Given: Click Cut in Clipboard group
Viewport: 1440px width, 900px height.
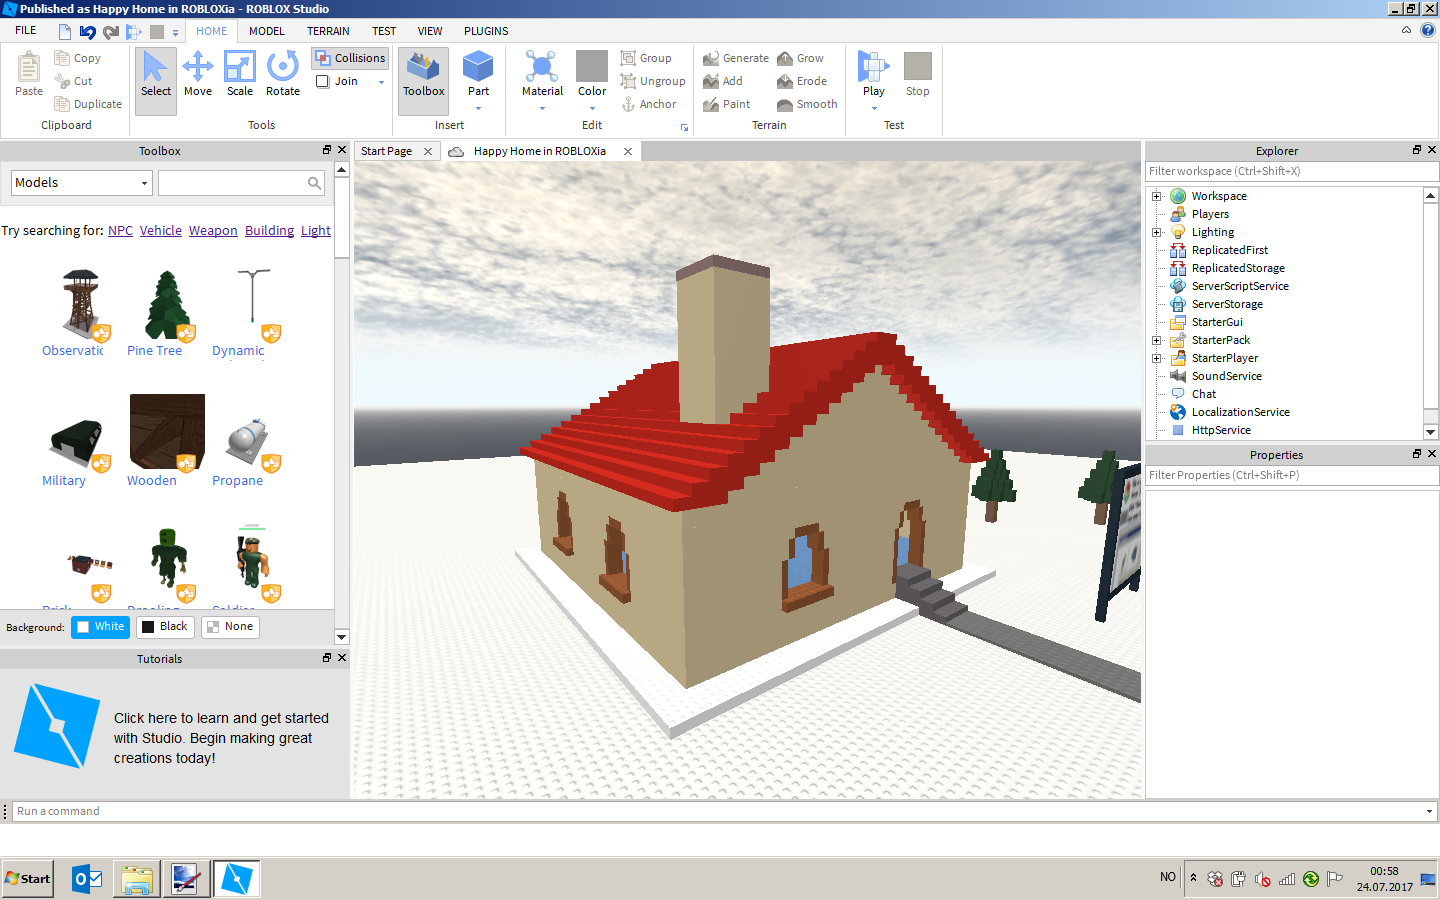Looking at the screenshot, I should pos(74,81).
